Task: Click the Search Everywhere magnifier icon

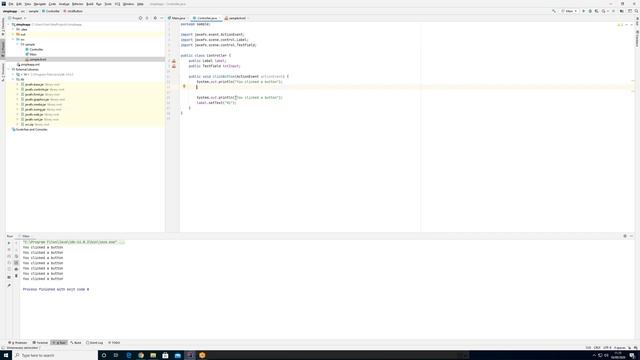Action: (636, 11)
